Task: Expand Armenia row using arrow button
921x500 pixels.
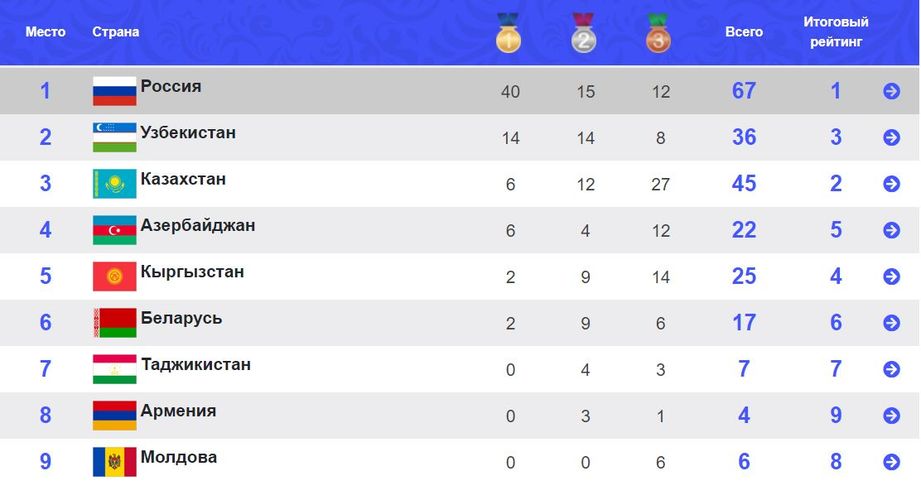Action: click(891, 416)
